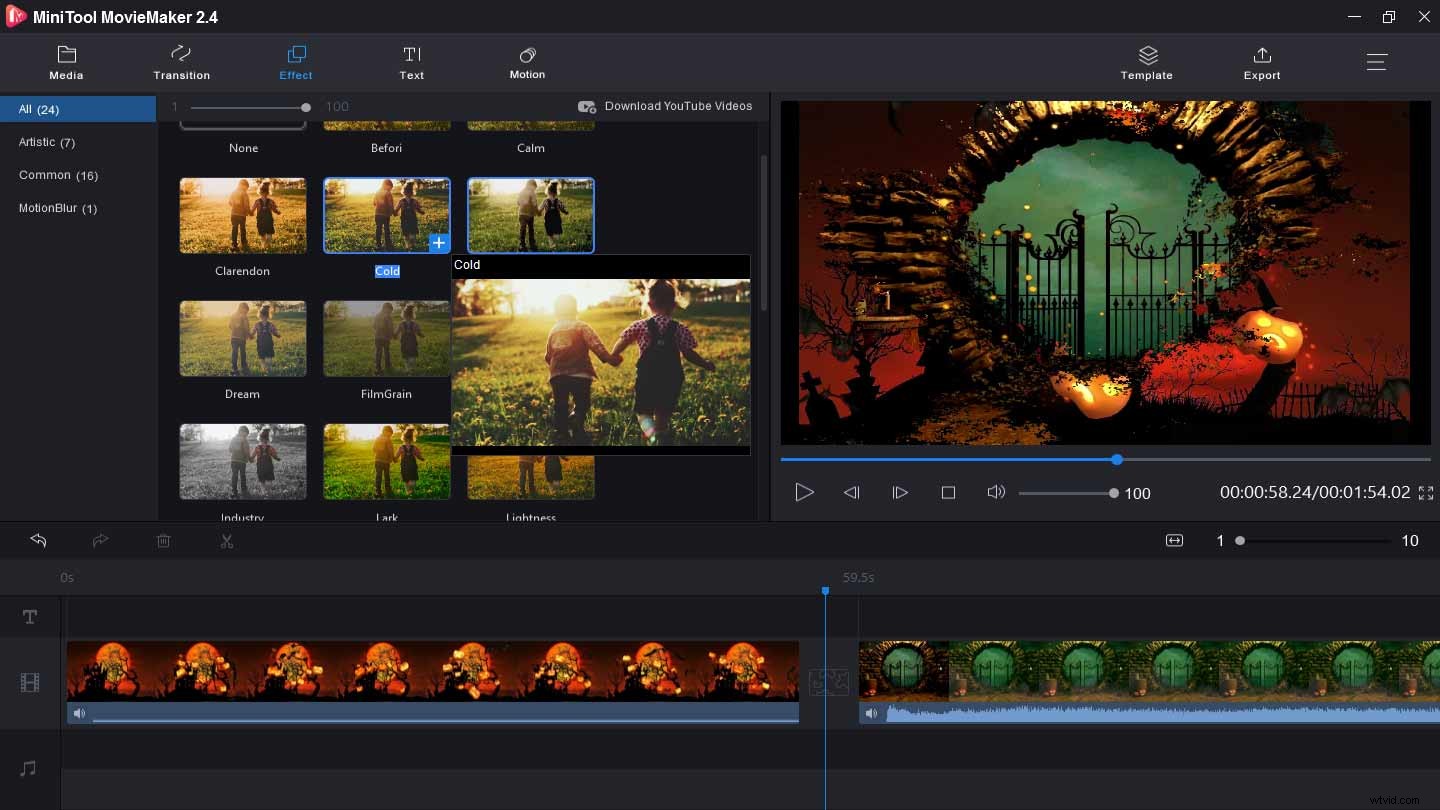
Task: Mute audio on the first timeline clip
Action: coord(80,713)
